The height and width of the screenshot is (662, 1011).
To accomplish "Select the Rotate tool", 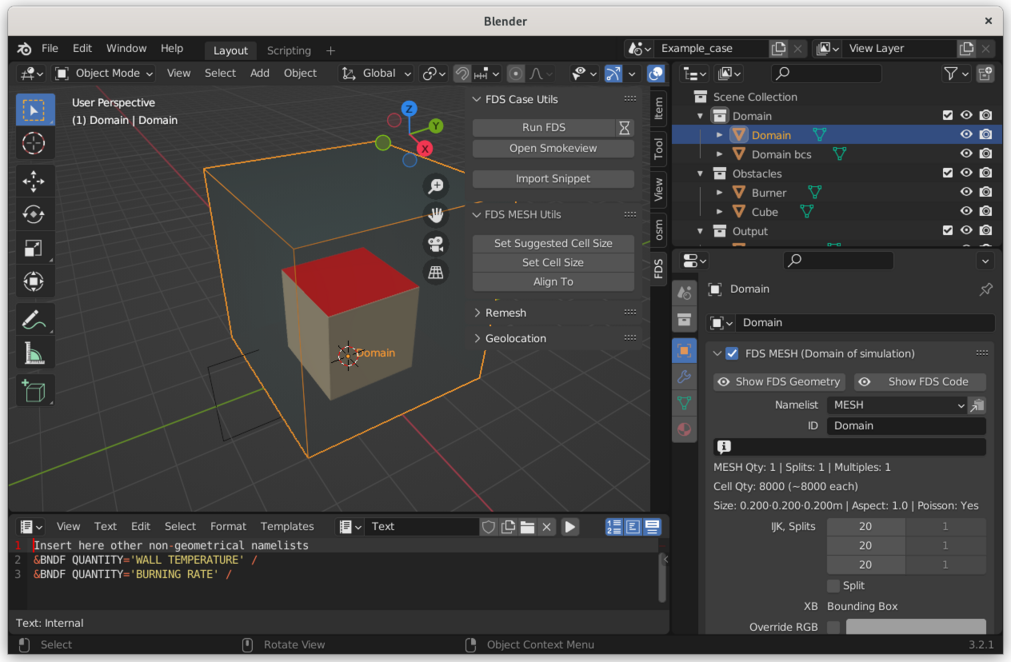I will pos(34,214).
